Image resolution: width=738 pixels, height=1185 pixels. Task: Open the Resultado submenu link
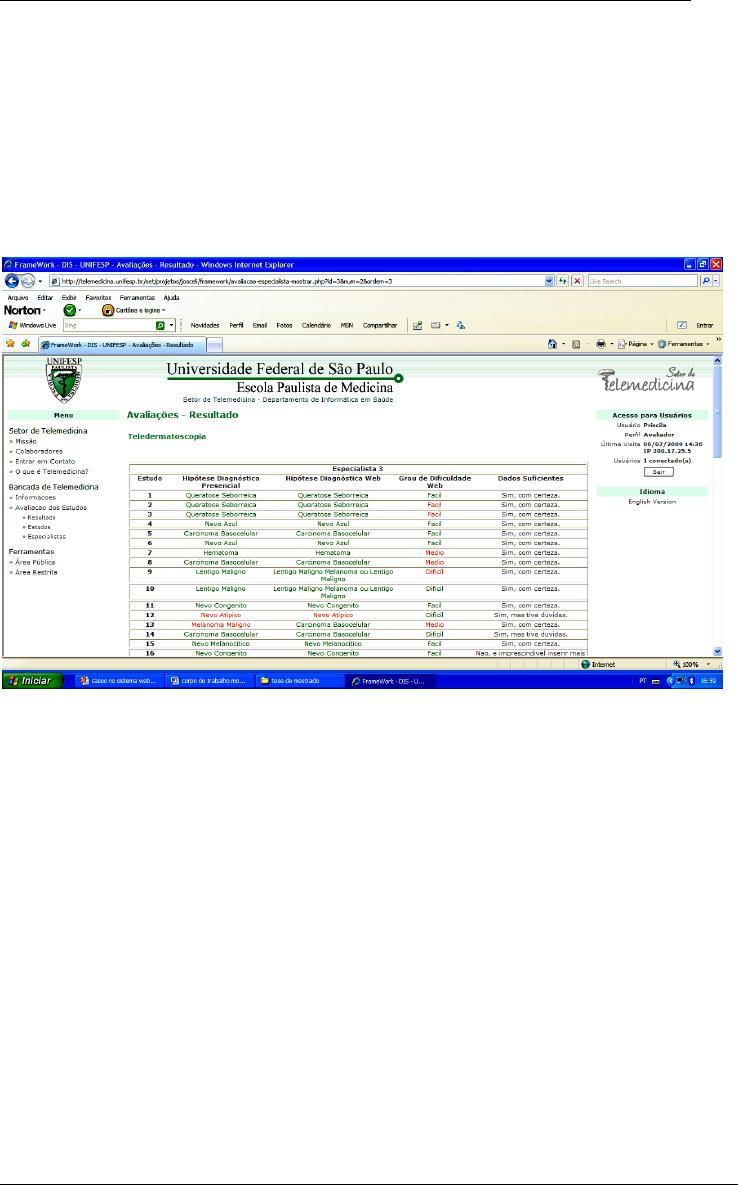tap(42, 518)
